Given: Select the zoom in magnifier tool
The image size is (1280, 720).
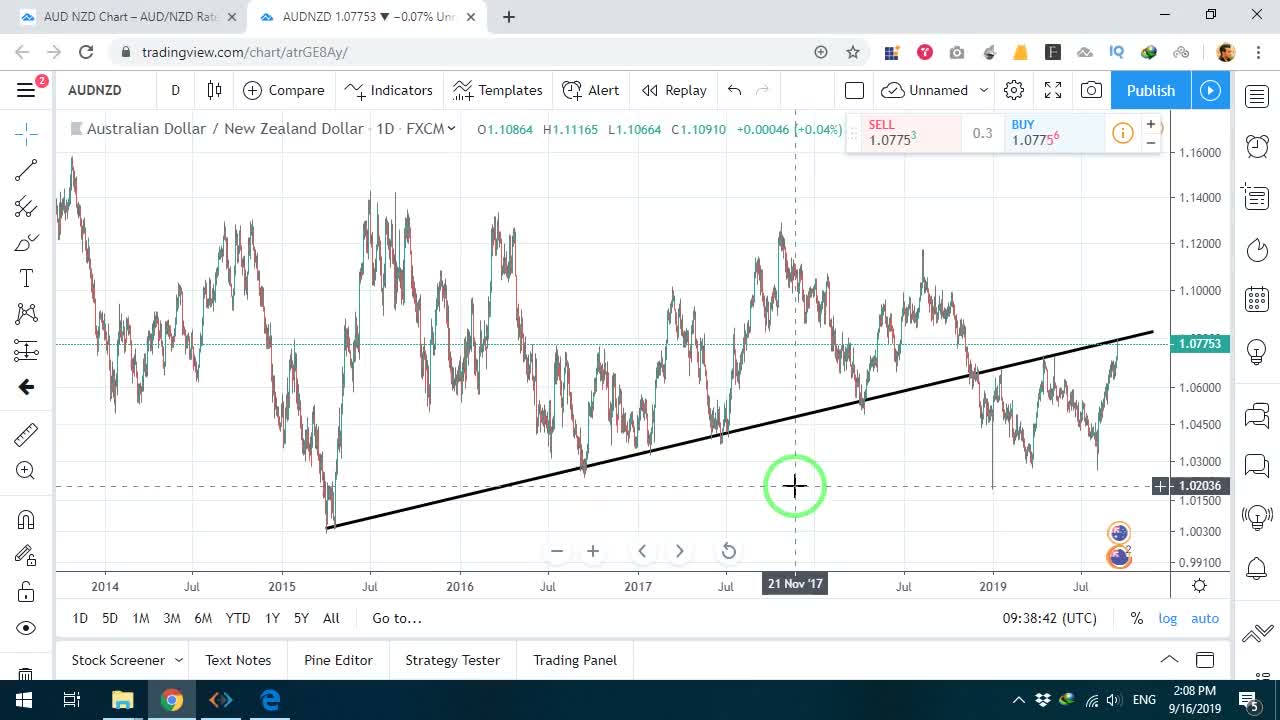Looking at the screenshot, I should (x=26, y=471).
